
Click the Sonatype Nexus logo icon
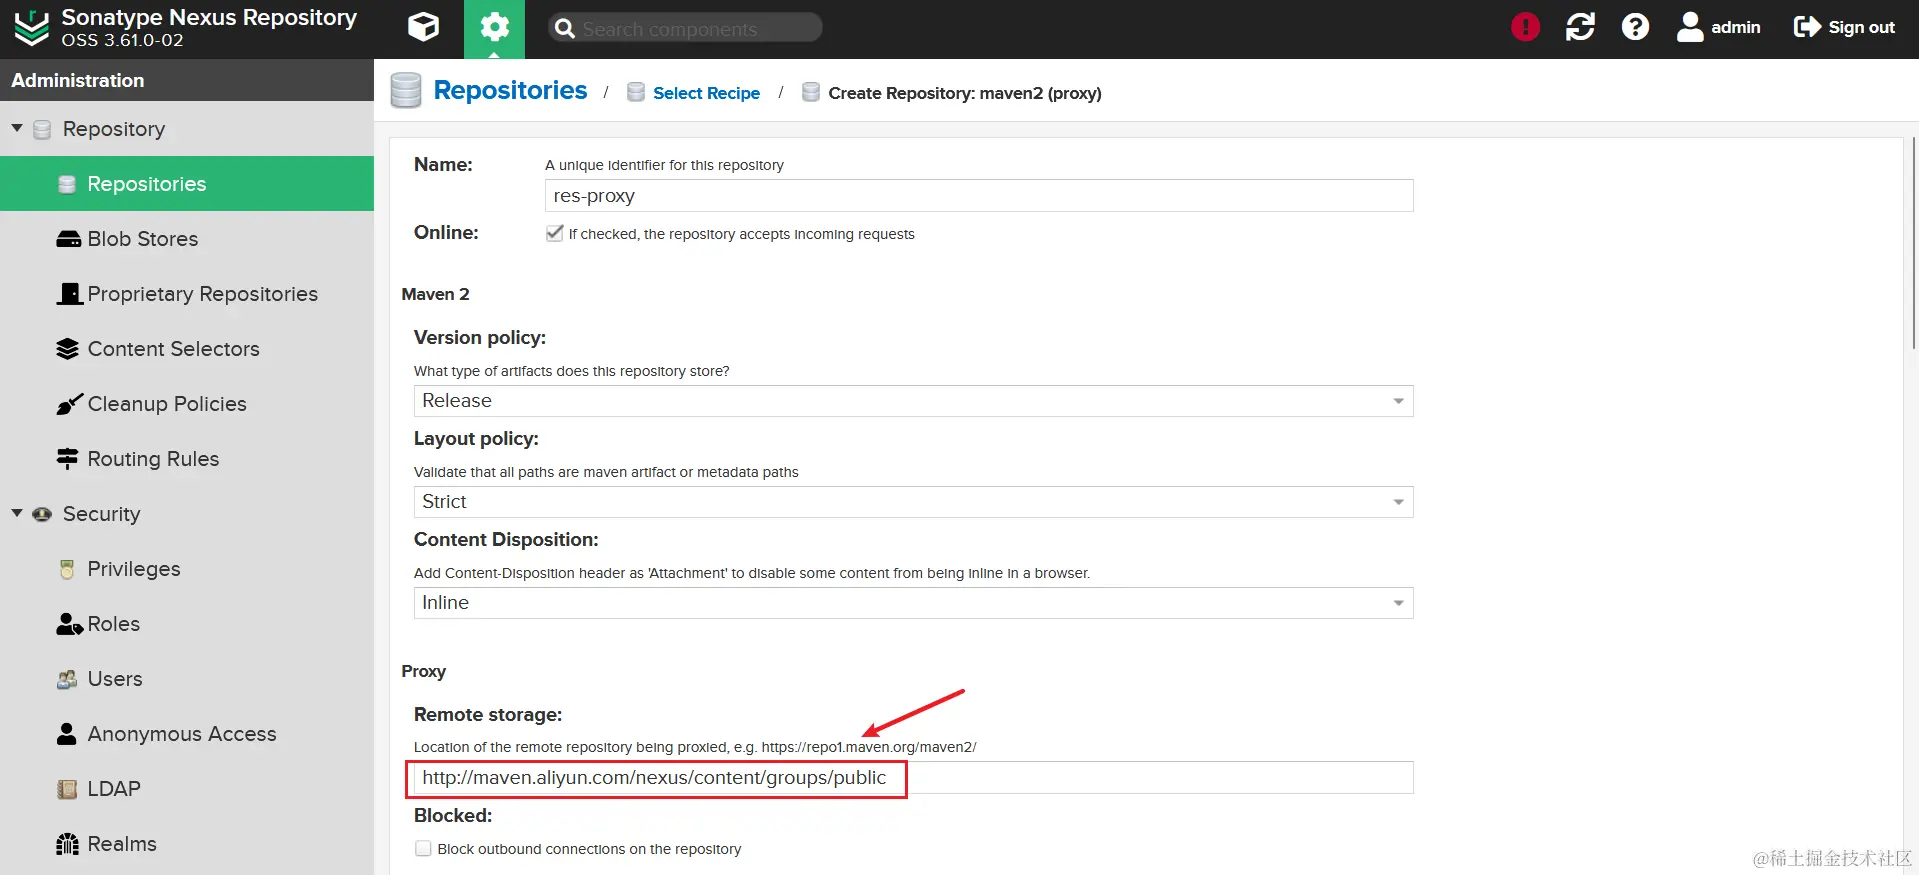pyautogui.click(x=31, y=28)
